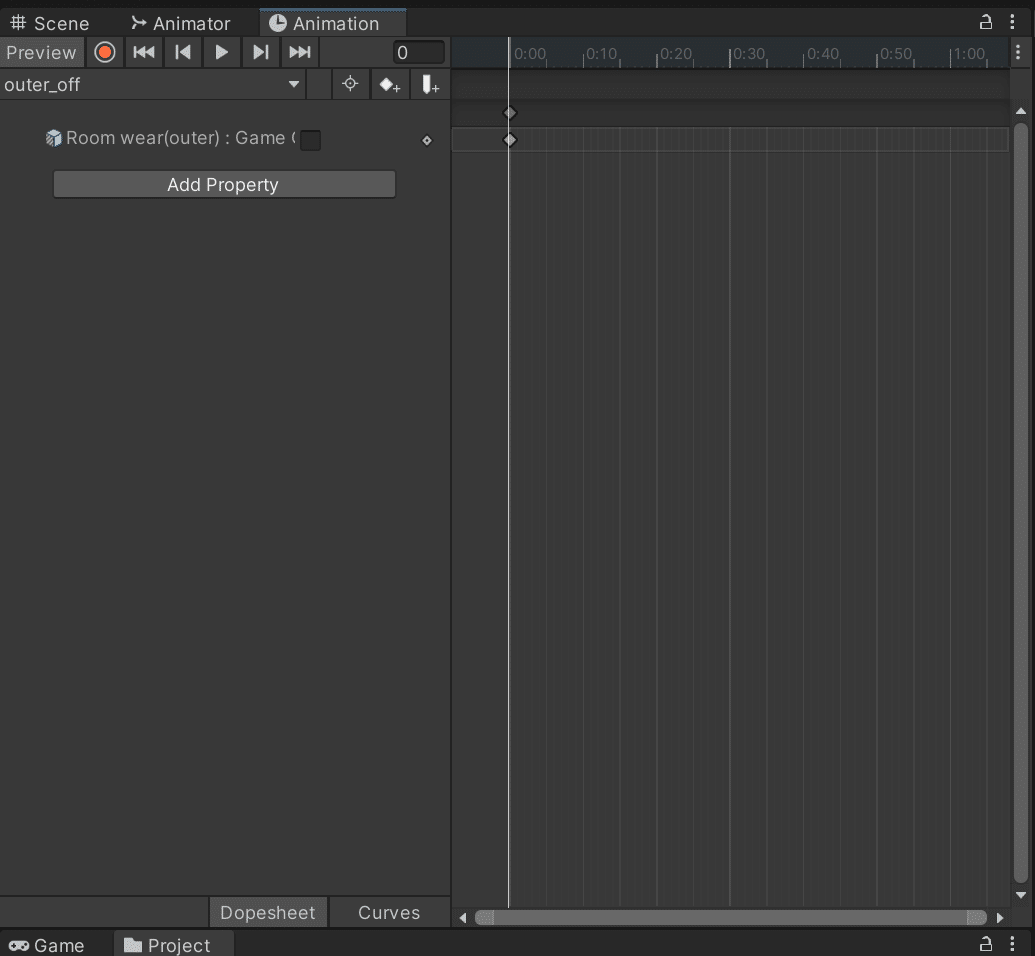Click the filter-by-selection crosshair icon
The image size is (1035, 956).
350,84
